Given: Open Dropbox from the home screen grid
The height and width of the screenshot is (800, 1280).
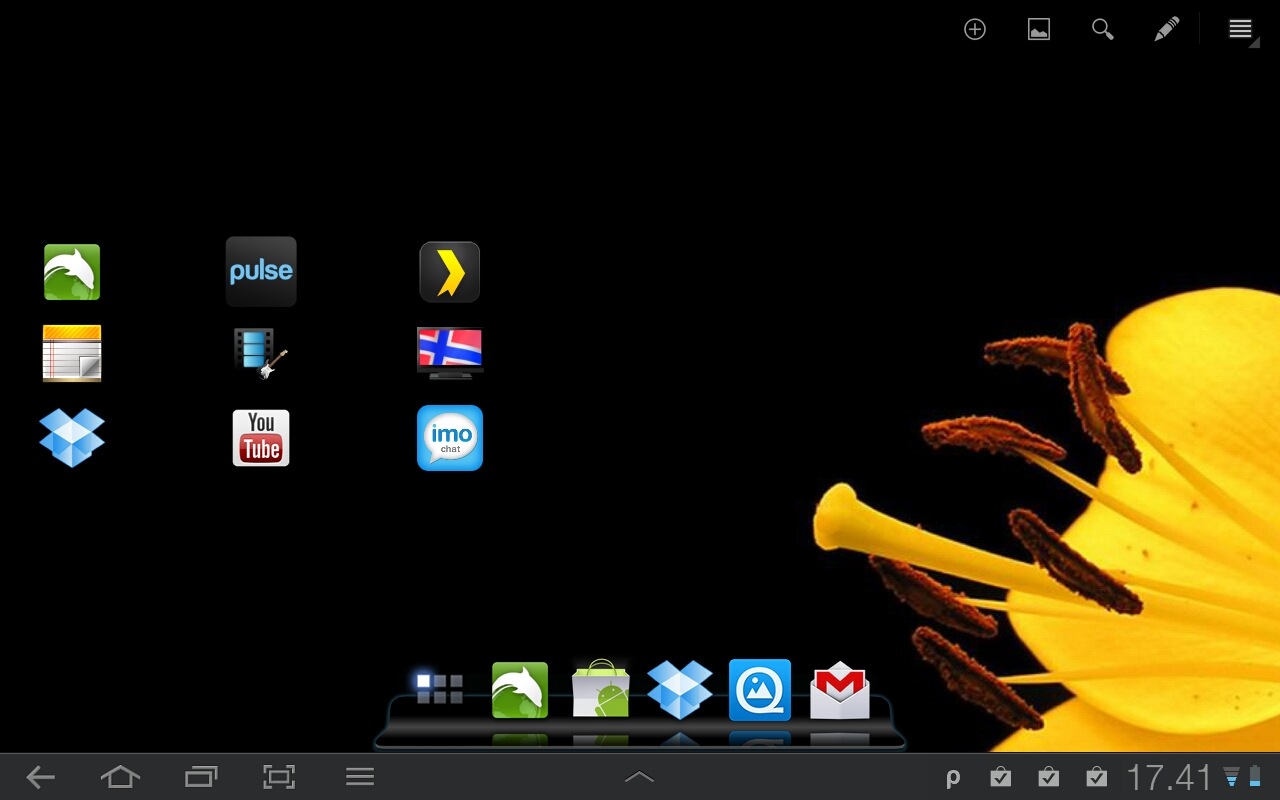Looking at the screenshot, I should (72, 438).
